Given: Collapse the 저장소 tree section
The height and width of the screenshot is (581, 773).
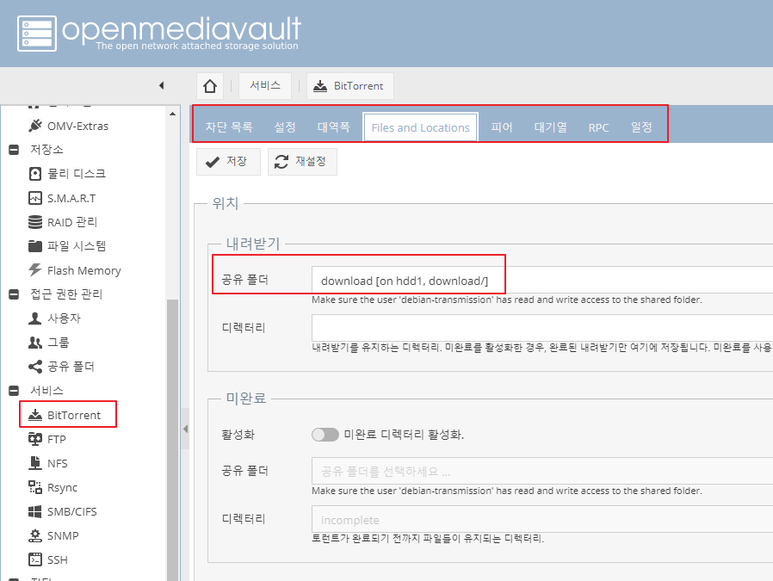Looking at the screenshot, I should pyautogui.click(x=14, y=150).
